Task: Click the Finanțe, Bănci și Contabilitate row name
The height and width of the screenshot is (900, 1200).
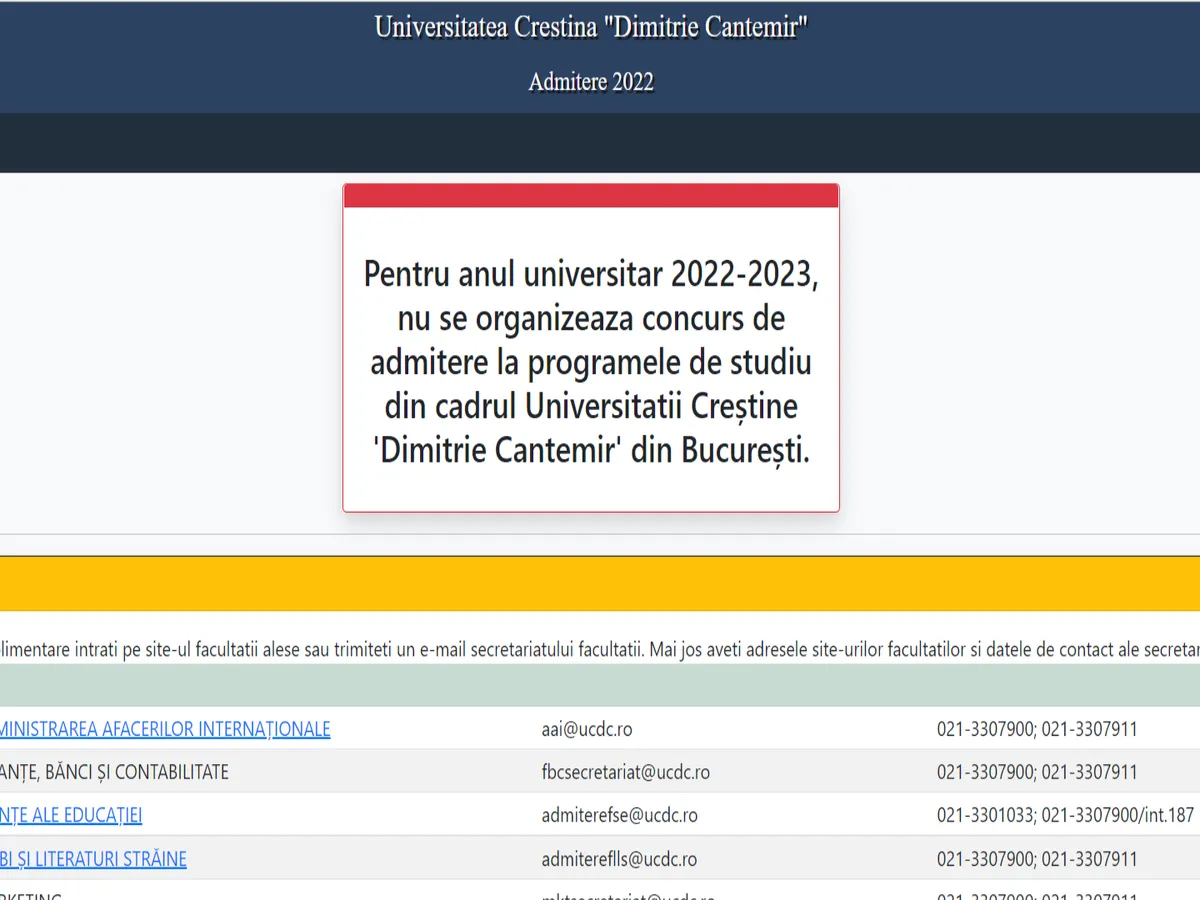Action: 114,772
